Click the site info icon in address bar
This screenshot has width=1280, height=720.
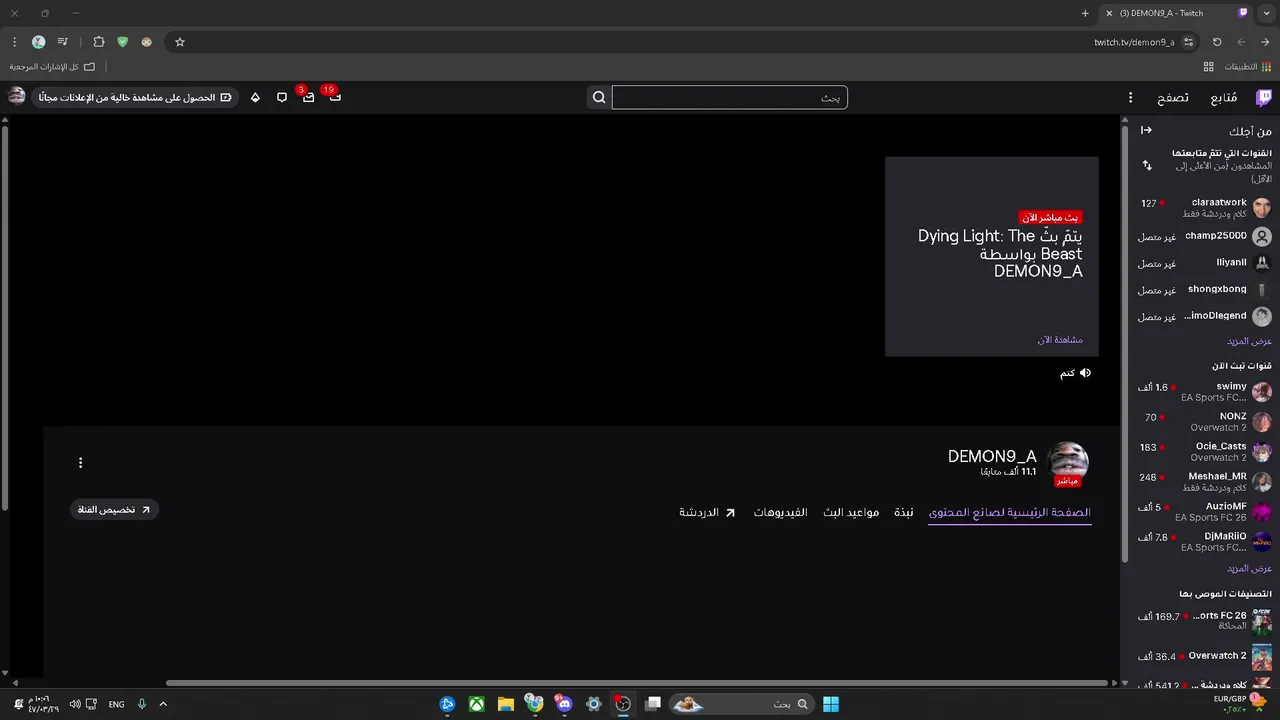(x=1188, y=42)
